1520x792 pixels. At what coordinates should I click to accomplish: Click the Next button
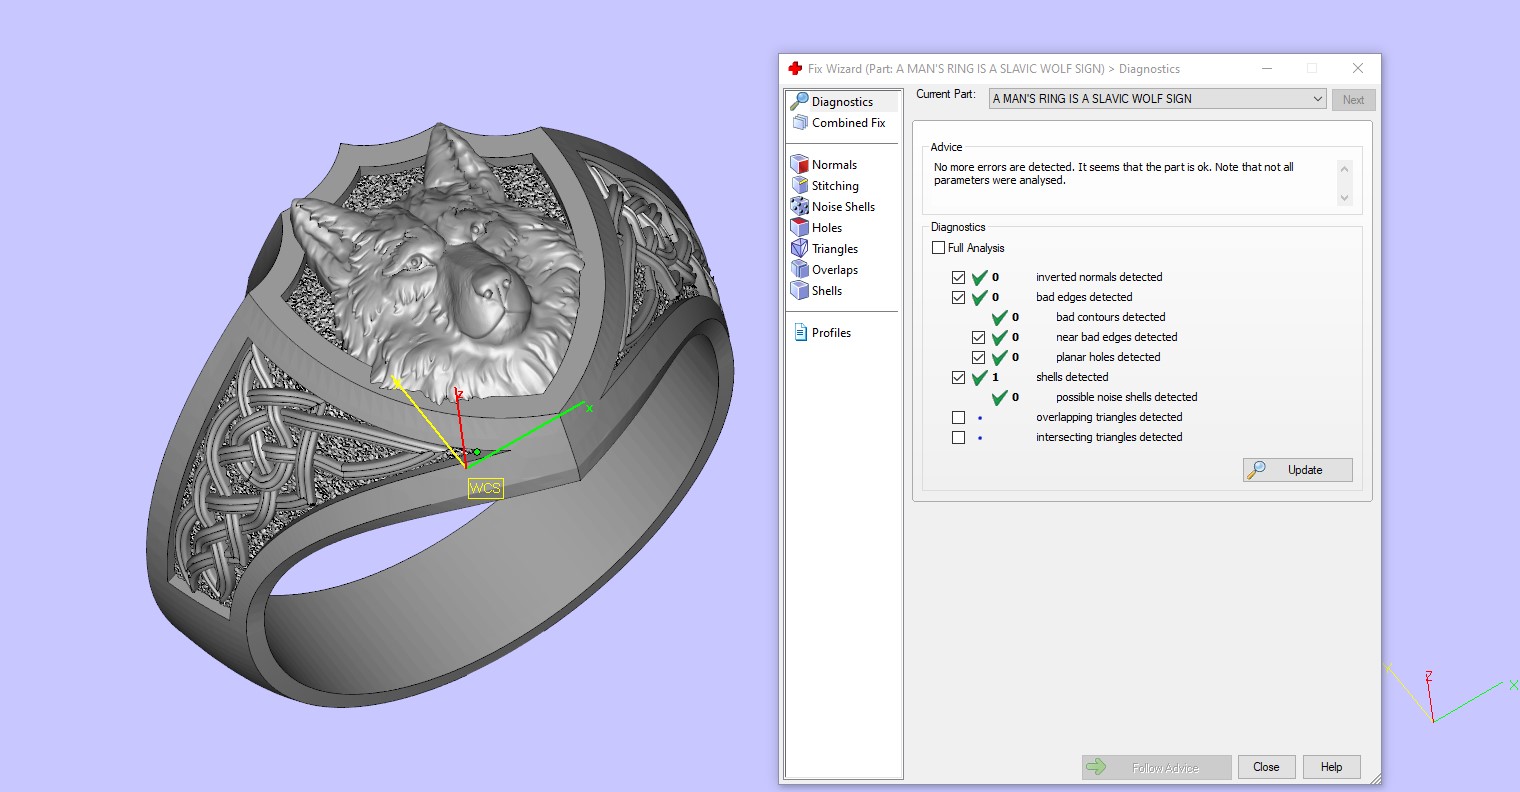tap(1353, 100)
